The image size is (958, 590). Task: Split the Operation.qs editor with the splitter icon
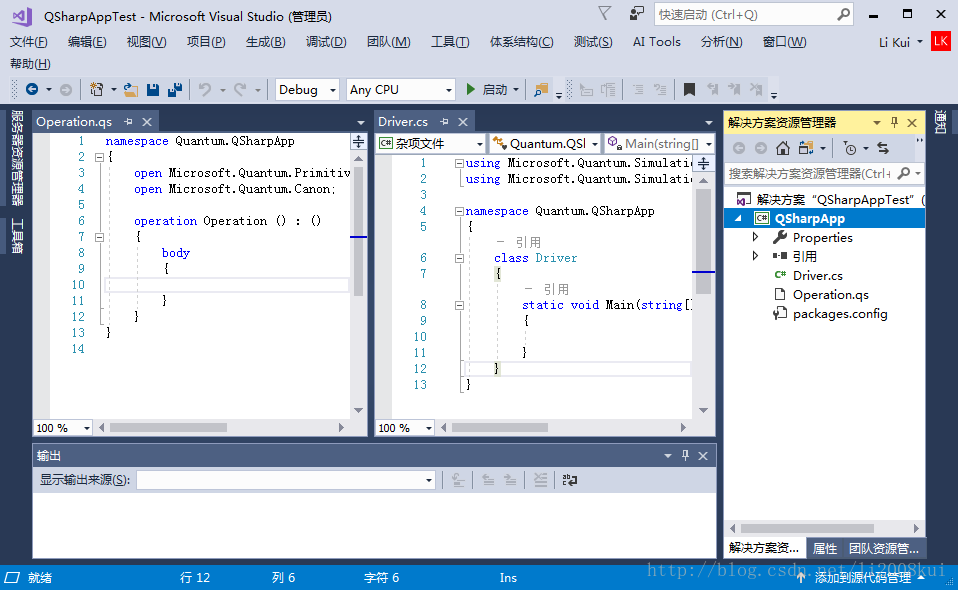point(359,142)
